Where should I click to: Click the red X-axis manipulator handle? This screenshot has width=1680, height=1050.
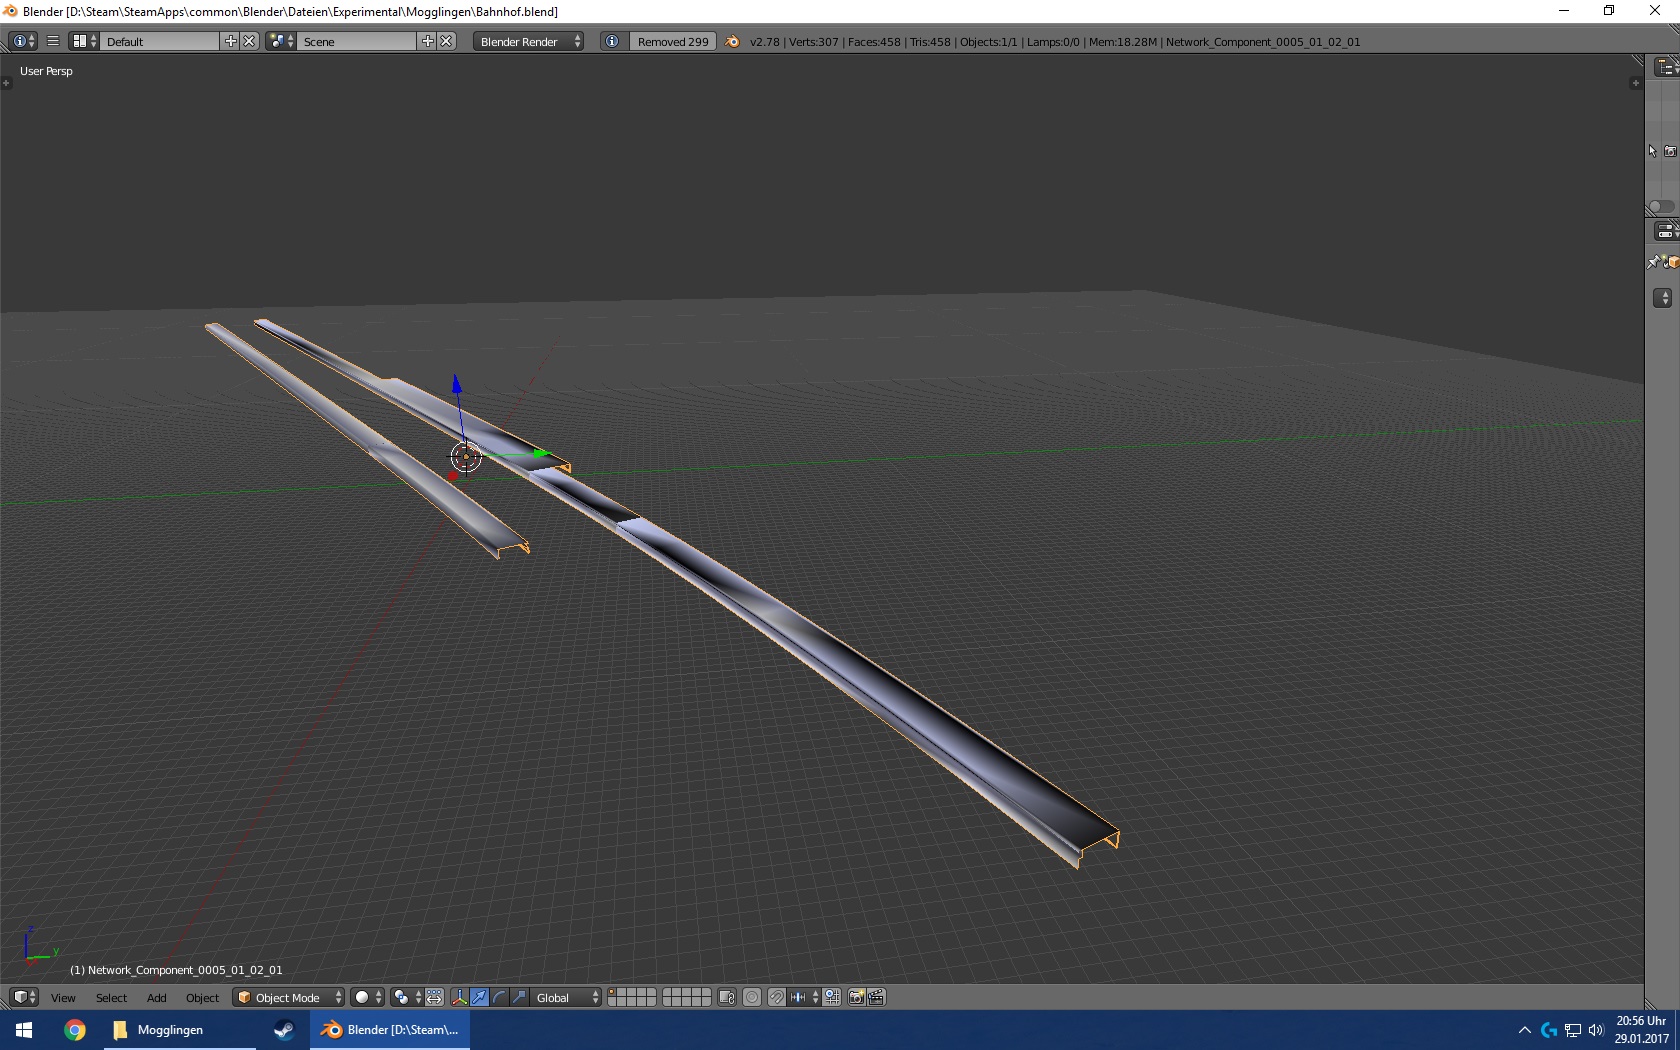tap(453, 475)
